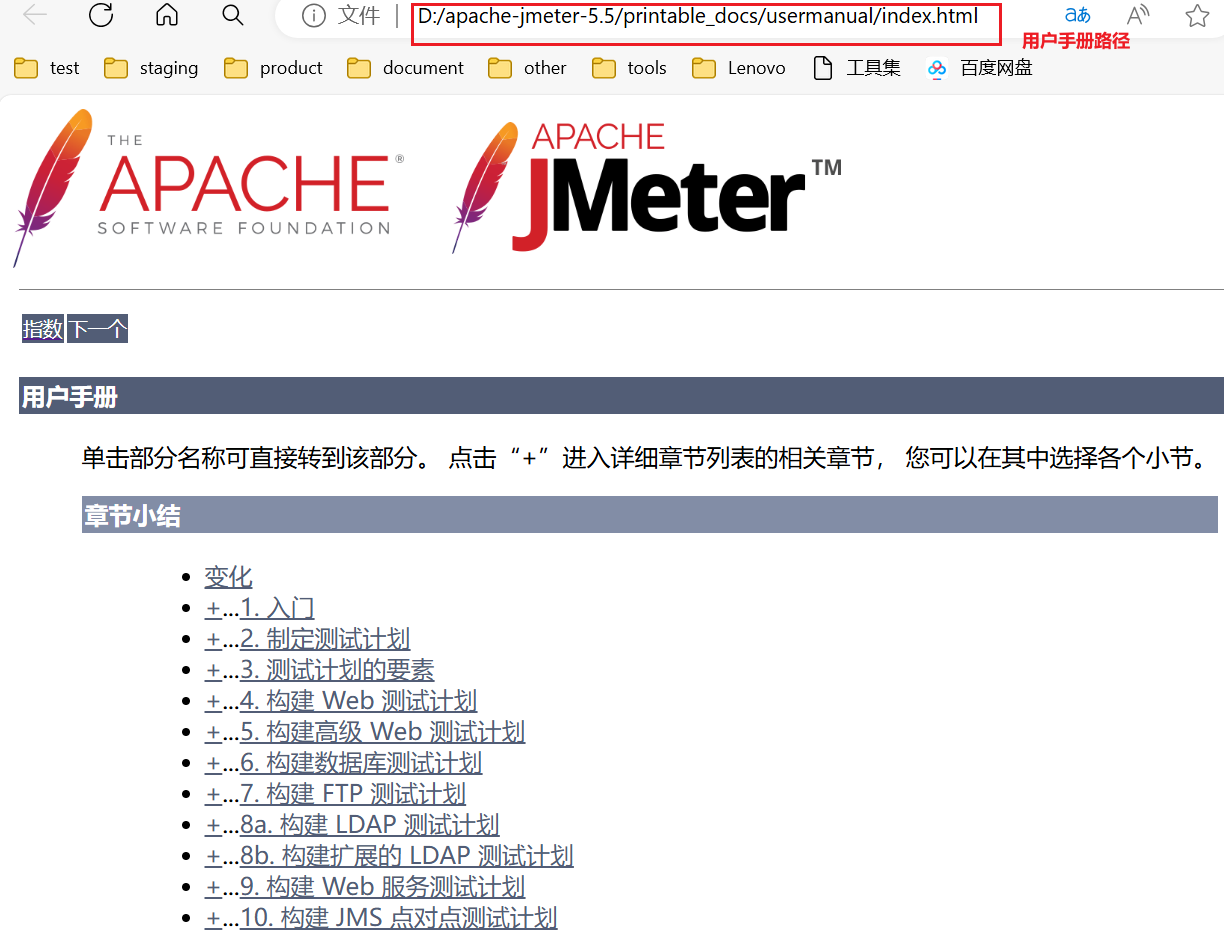Click the search magnifier icon in toolbar
Screen dimensions: 1224x931
(232, 15)
